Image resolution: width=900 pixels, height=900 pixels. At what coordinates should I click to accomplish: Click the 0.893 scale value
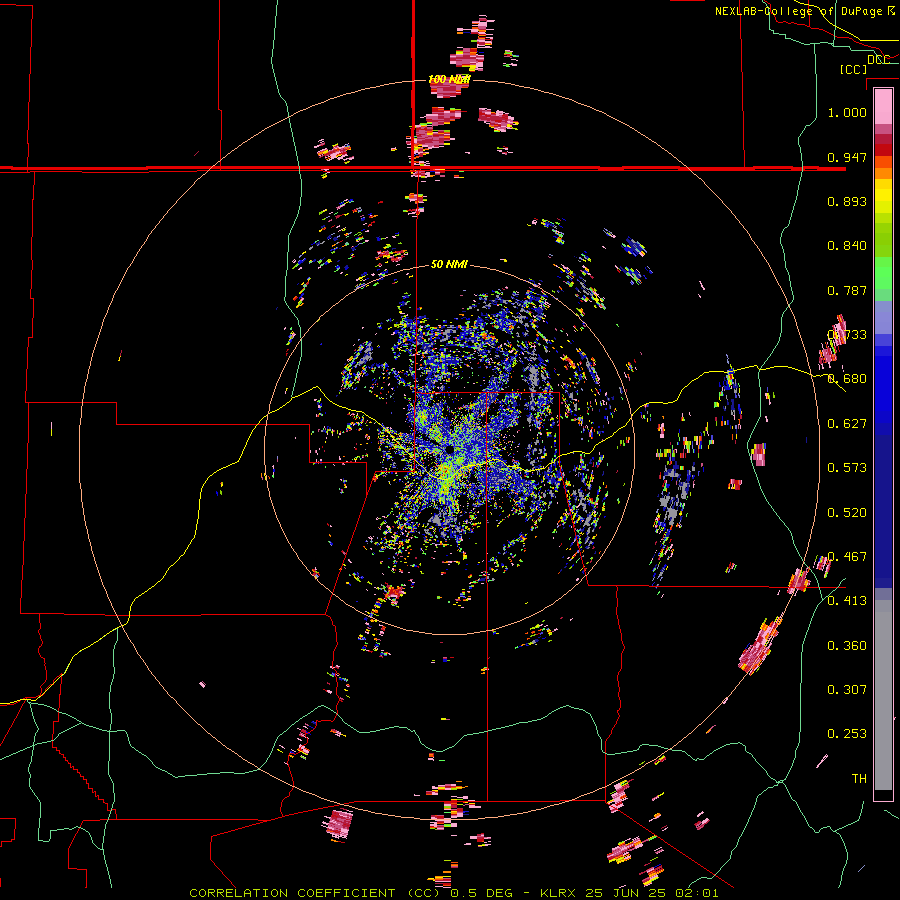847,201
